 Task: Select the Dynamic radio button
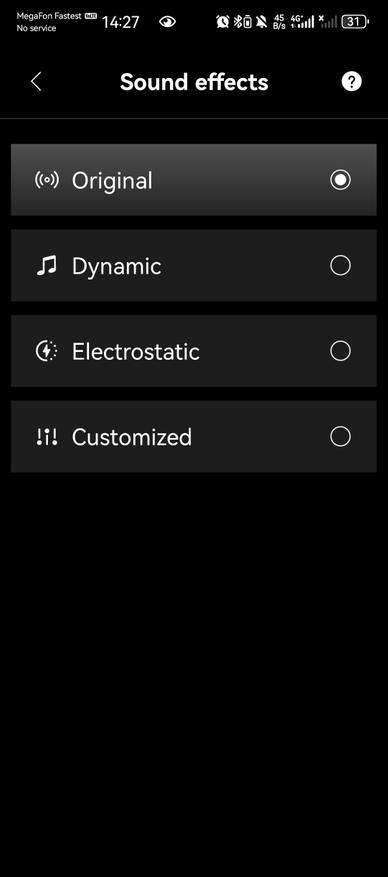[x=340, y=265]
